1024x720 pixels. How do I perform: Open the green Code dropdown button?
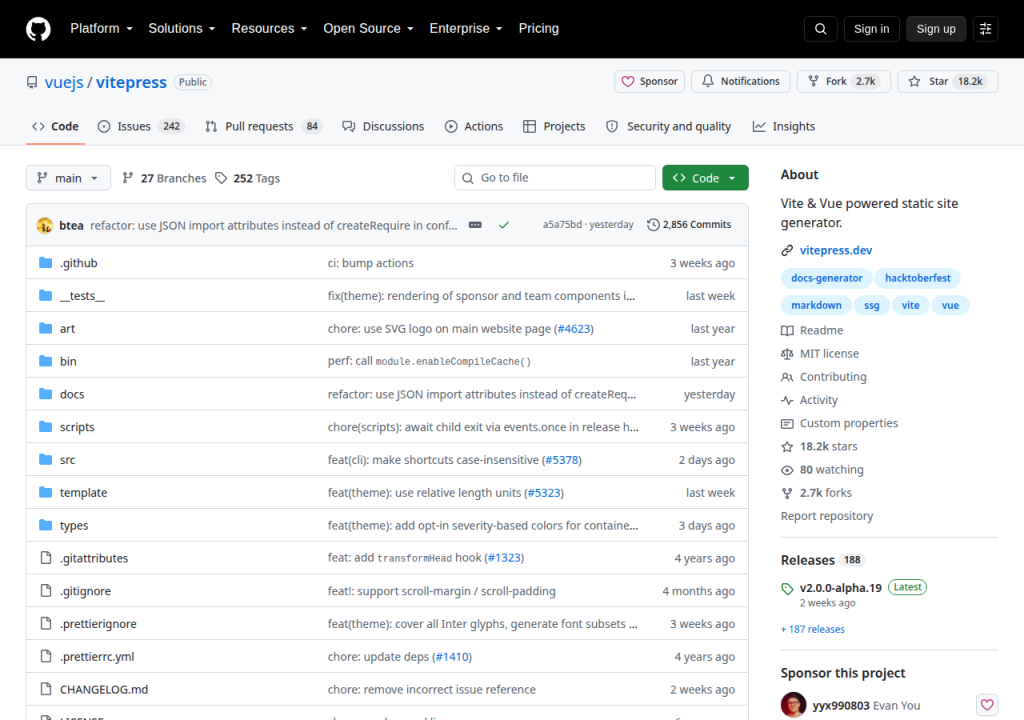(705, 178)
